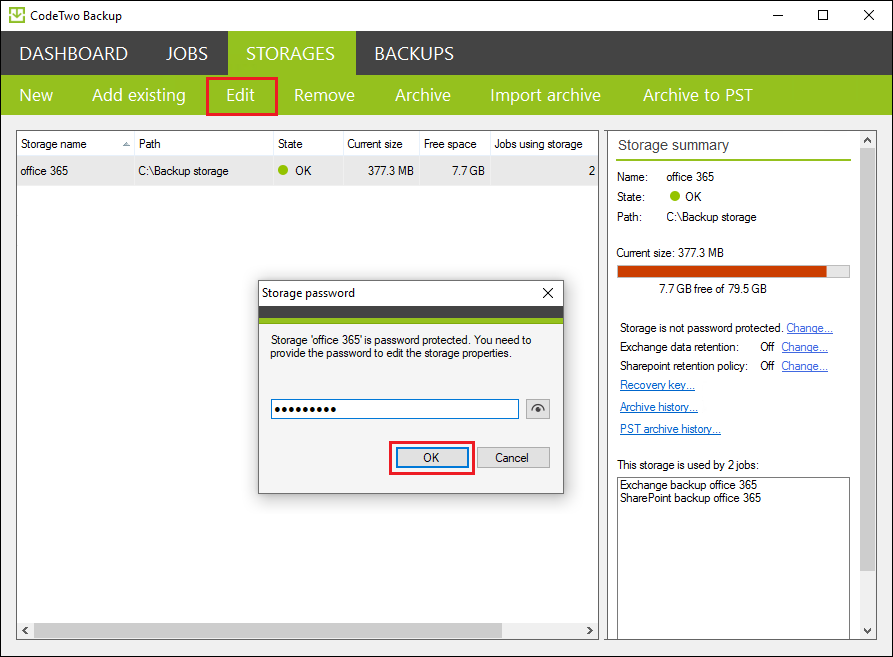Screen dimensions: 893x657
Task: Change Sharepoint retention policy setting
Action: coord(804,366)
